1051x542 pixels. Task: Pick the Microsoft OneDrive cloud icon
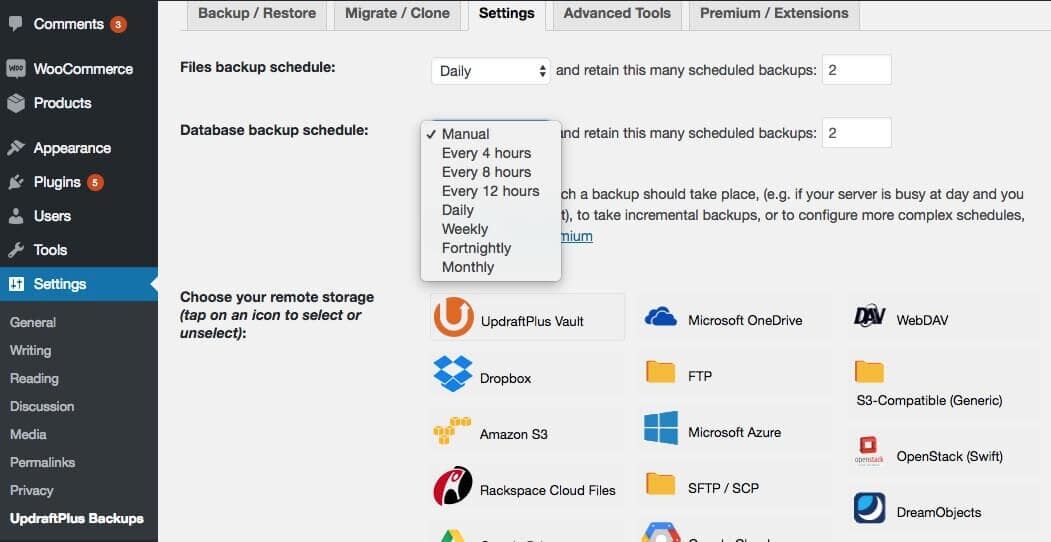[x=661, y=318]
